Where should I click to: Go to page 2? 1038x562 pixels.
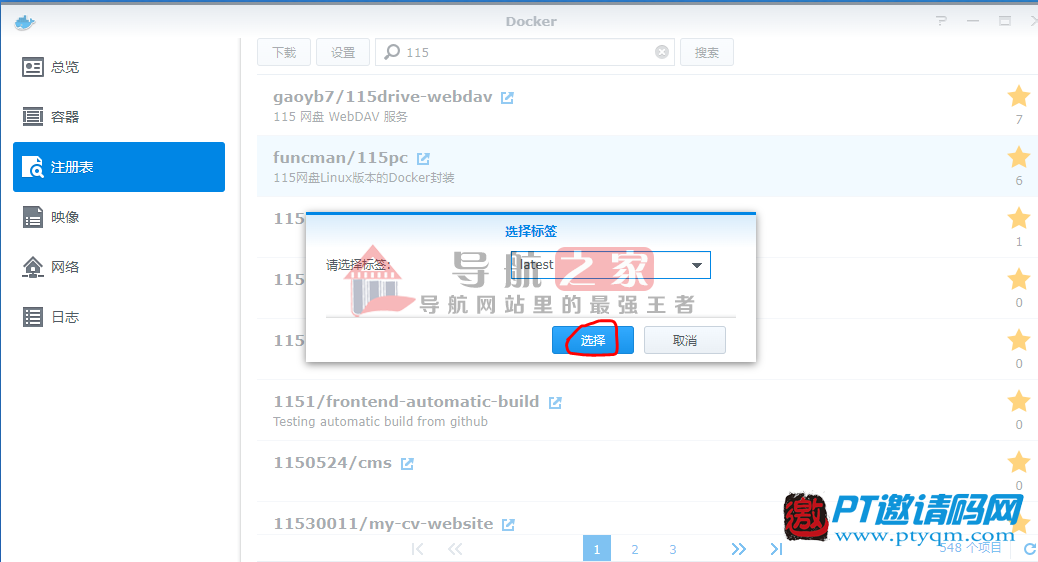[x=634, y=549]
